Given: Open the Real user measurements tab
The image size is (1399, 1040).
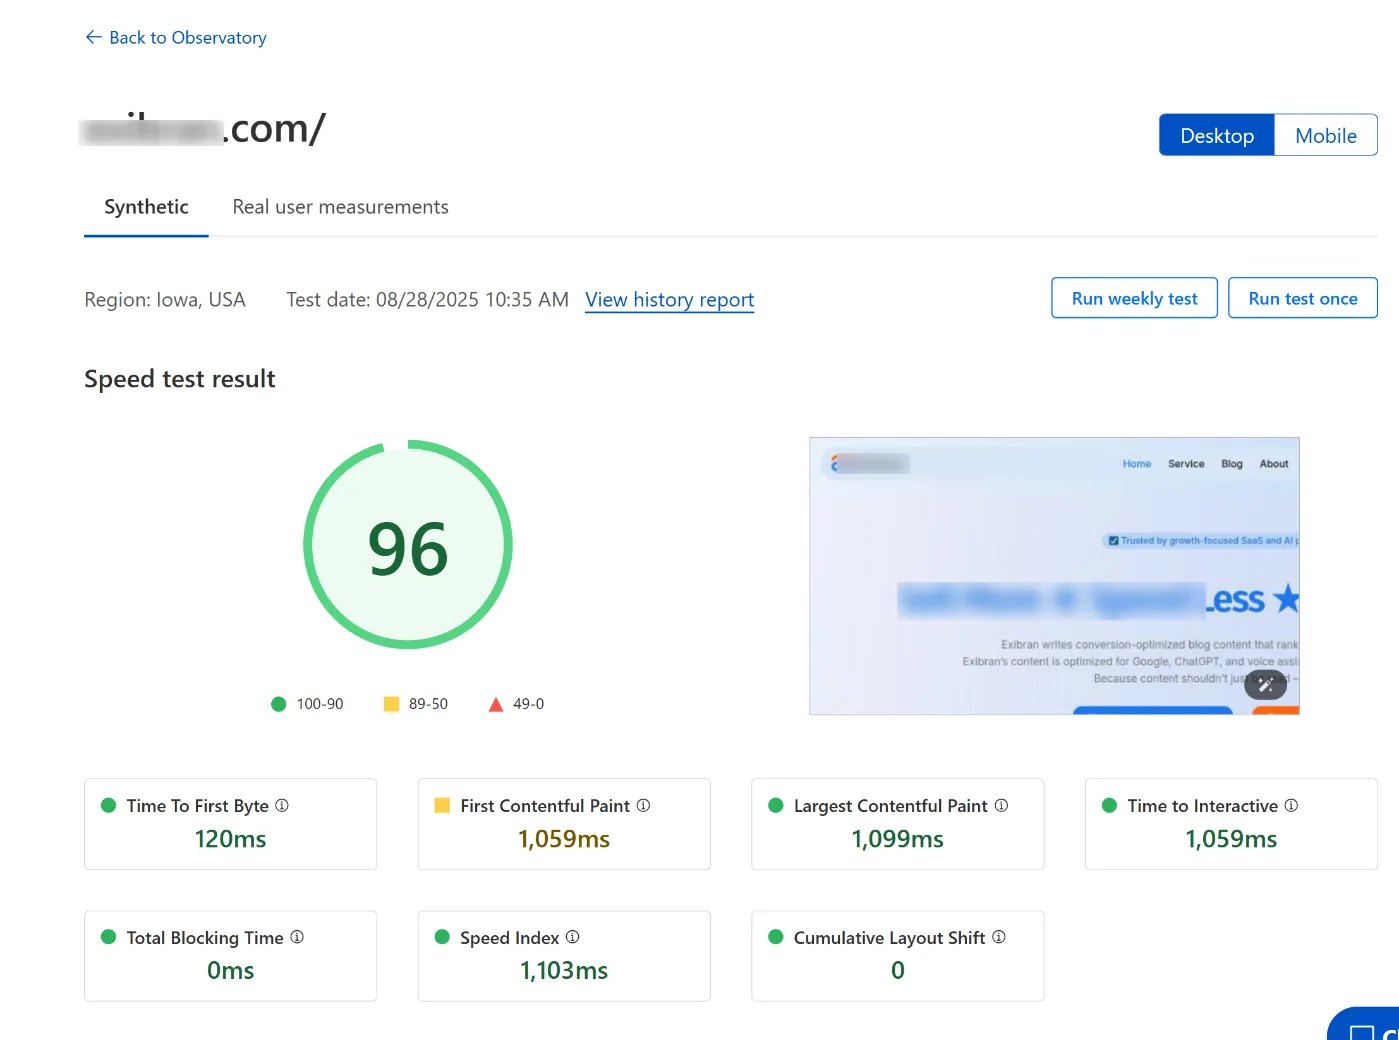Looking at the screenshot, I should (x=340, y=207).
